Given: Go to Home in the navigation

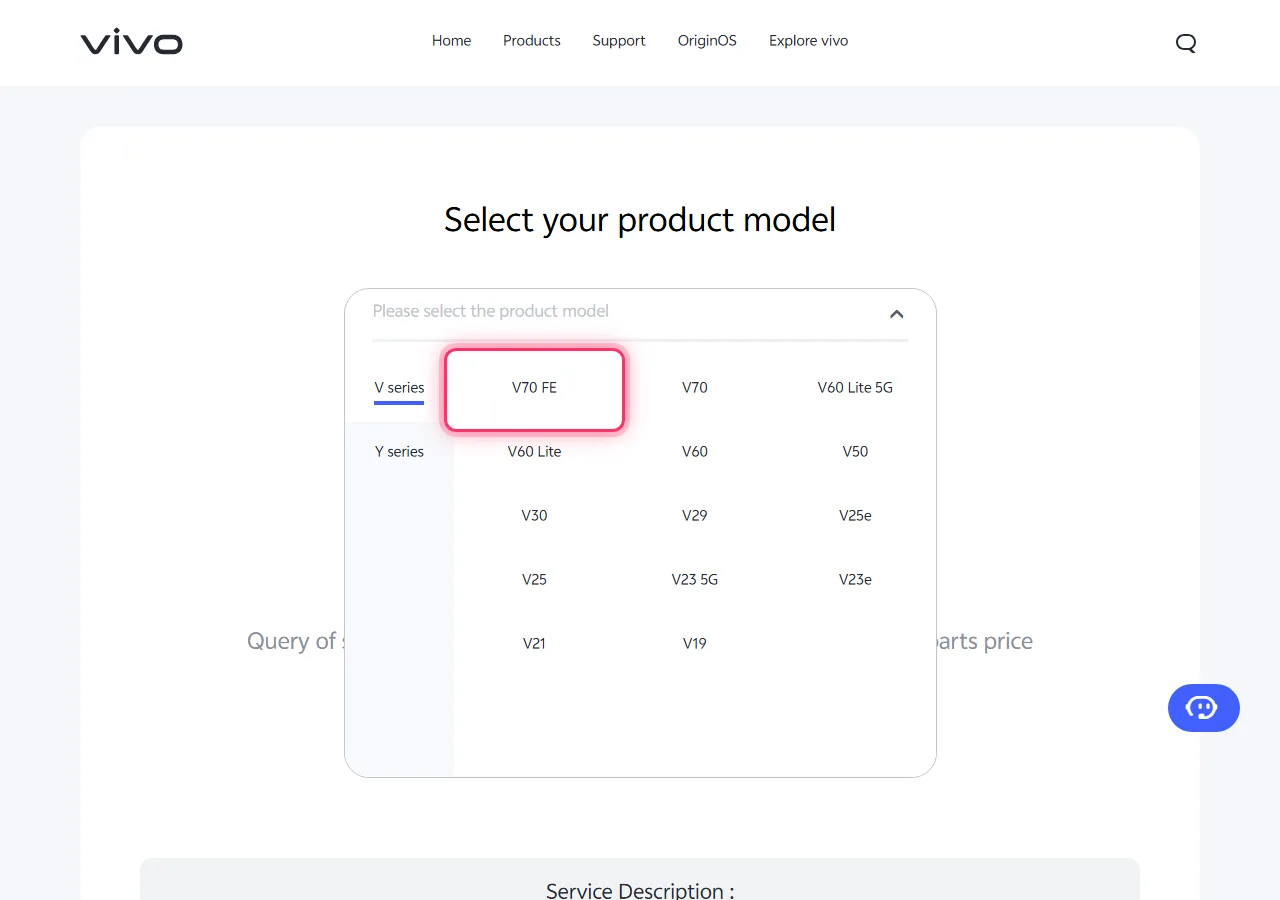Looking at the screenshot, I should (x=451, y=41).
